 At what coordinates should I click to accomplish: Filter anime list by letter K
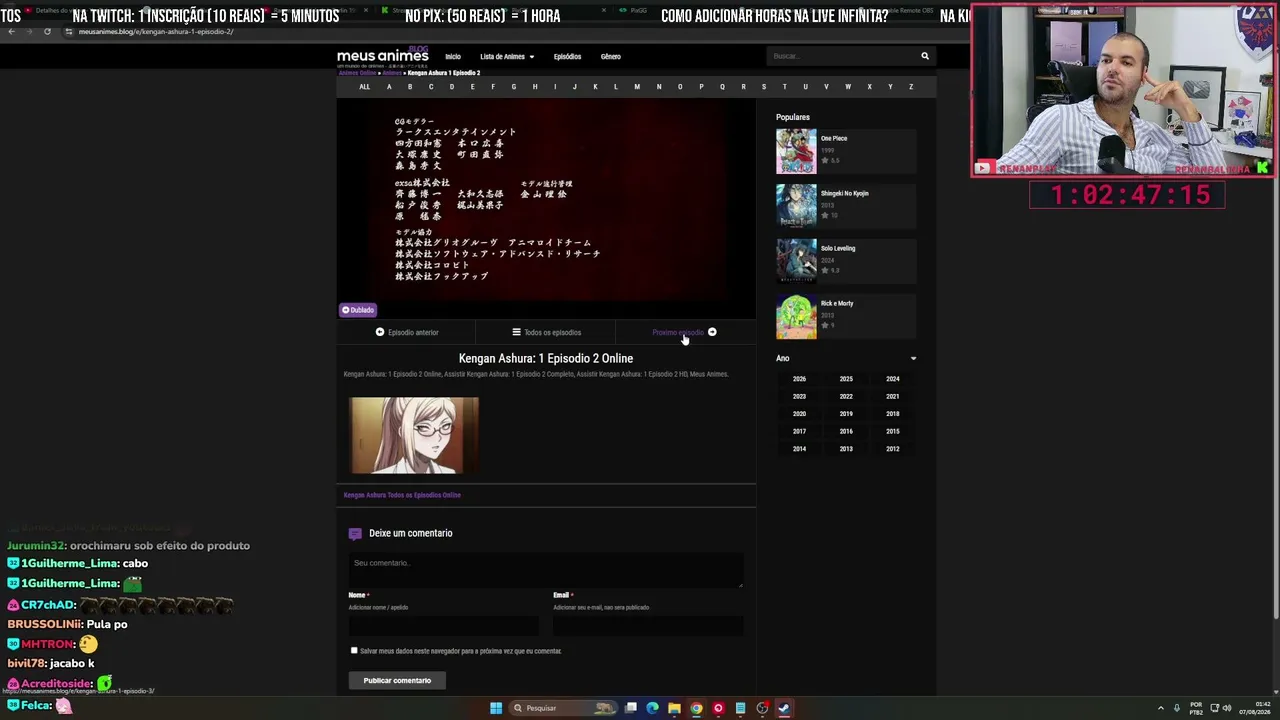(x=595, y=87)
